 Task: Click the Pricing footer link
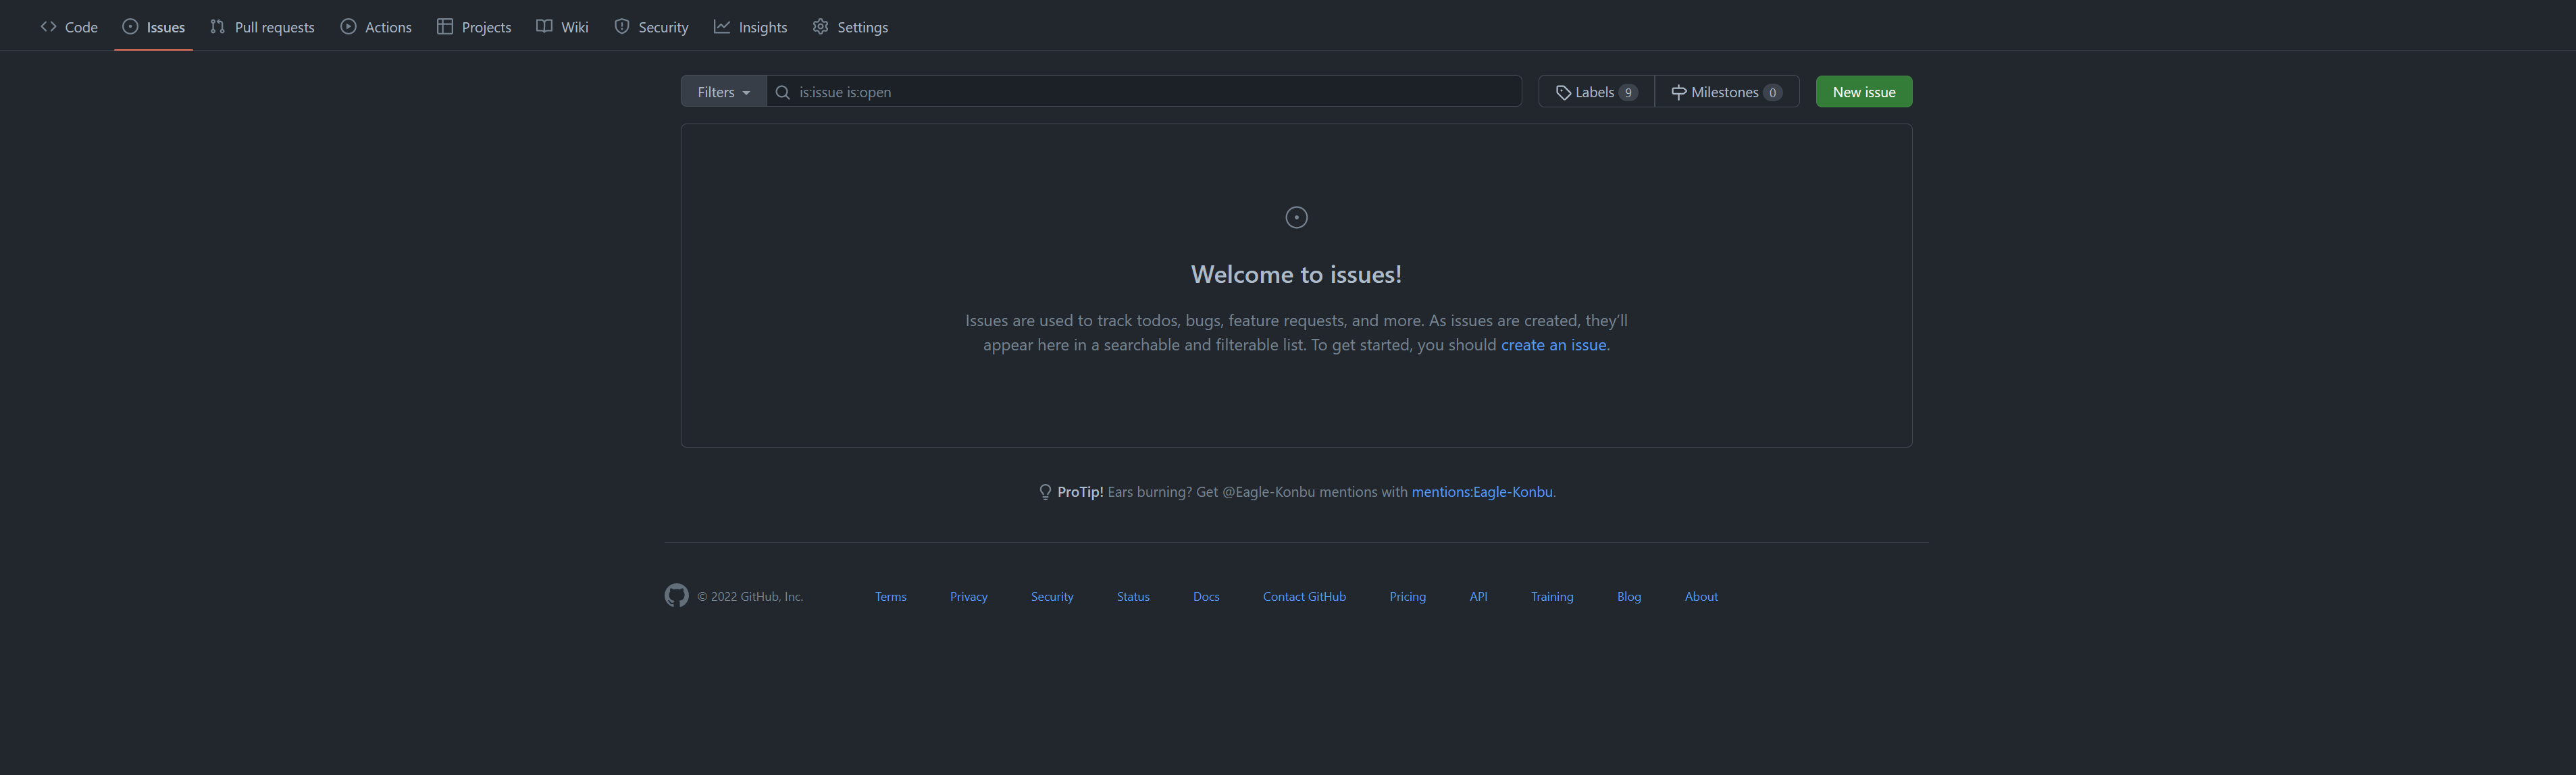pyautogui.click(x=1407, y=597)
